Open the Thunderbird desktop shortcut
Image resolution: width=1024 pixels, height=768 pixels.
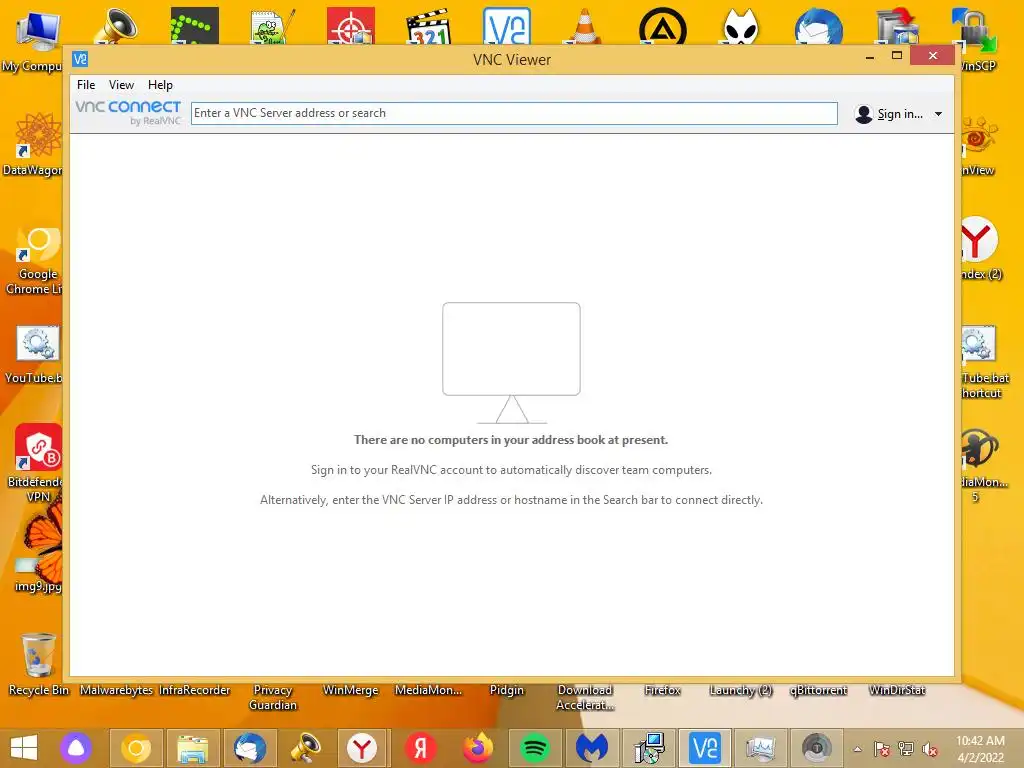[x=819, y=26]
